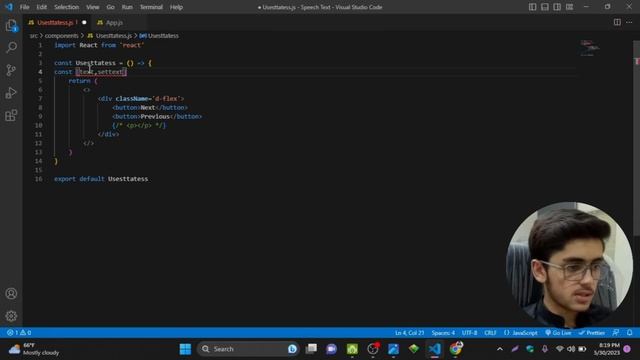This screenshot has width=640, height=360.
Task: Toggle Secondary Side Bar layout icon
Action: point(557,7)
